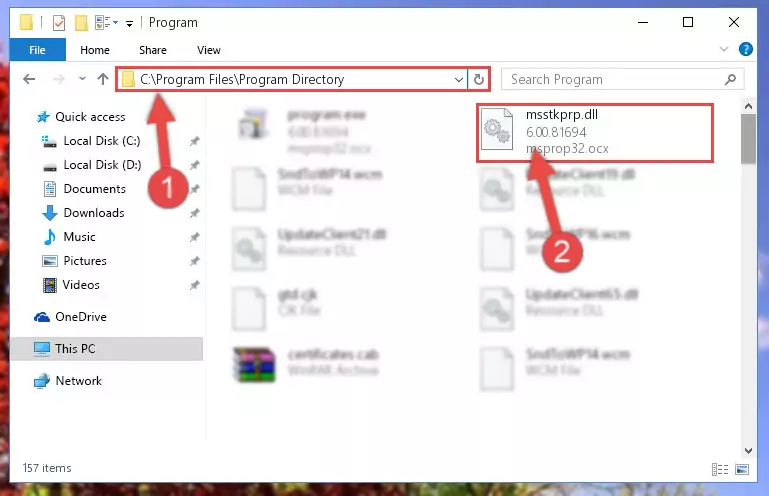
Task: Click pin icon beside Music
Action: coord(195,237)
